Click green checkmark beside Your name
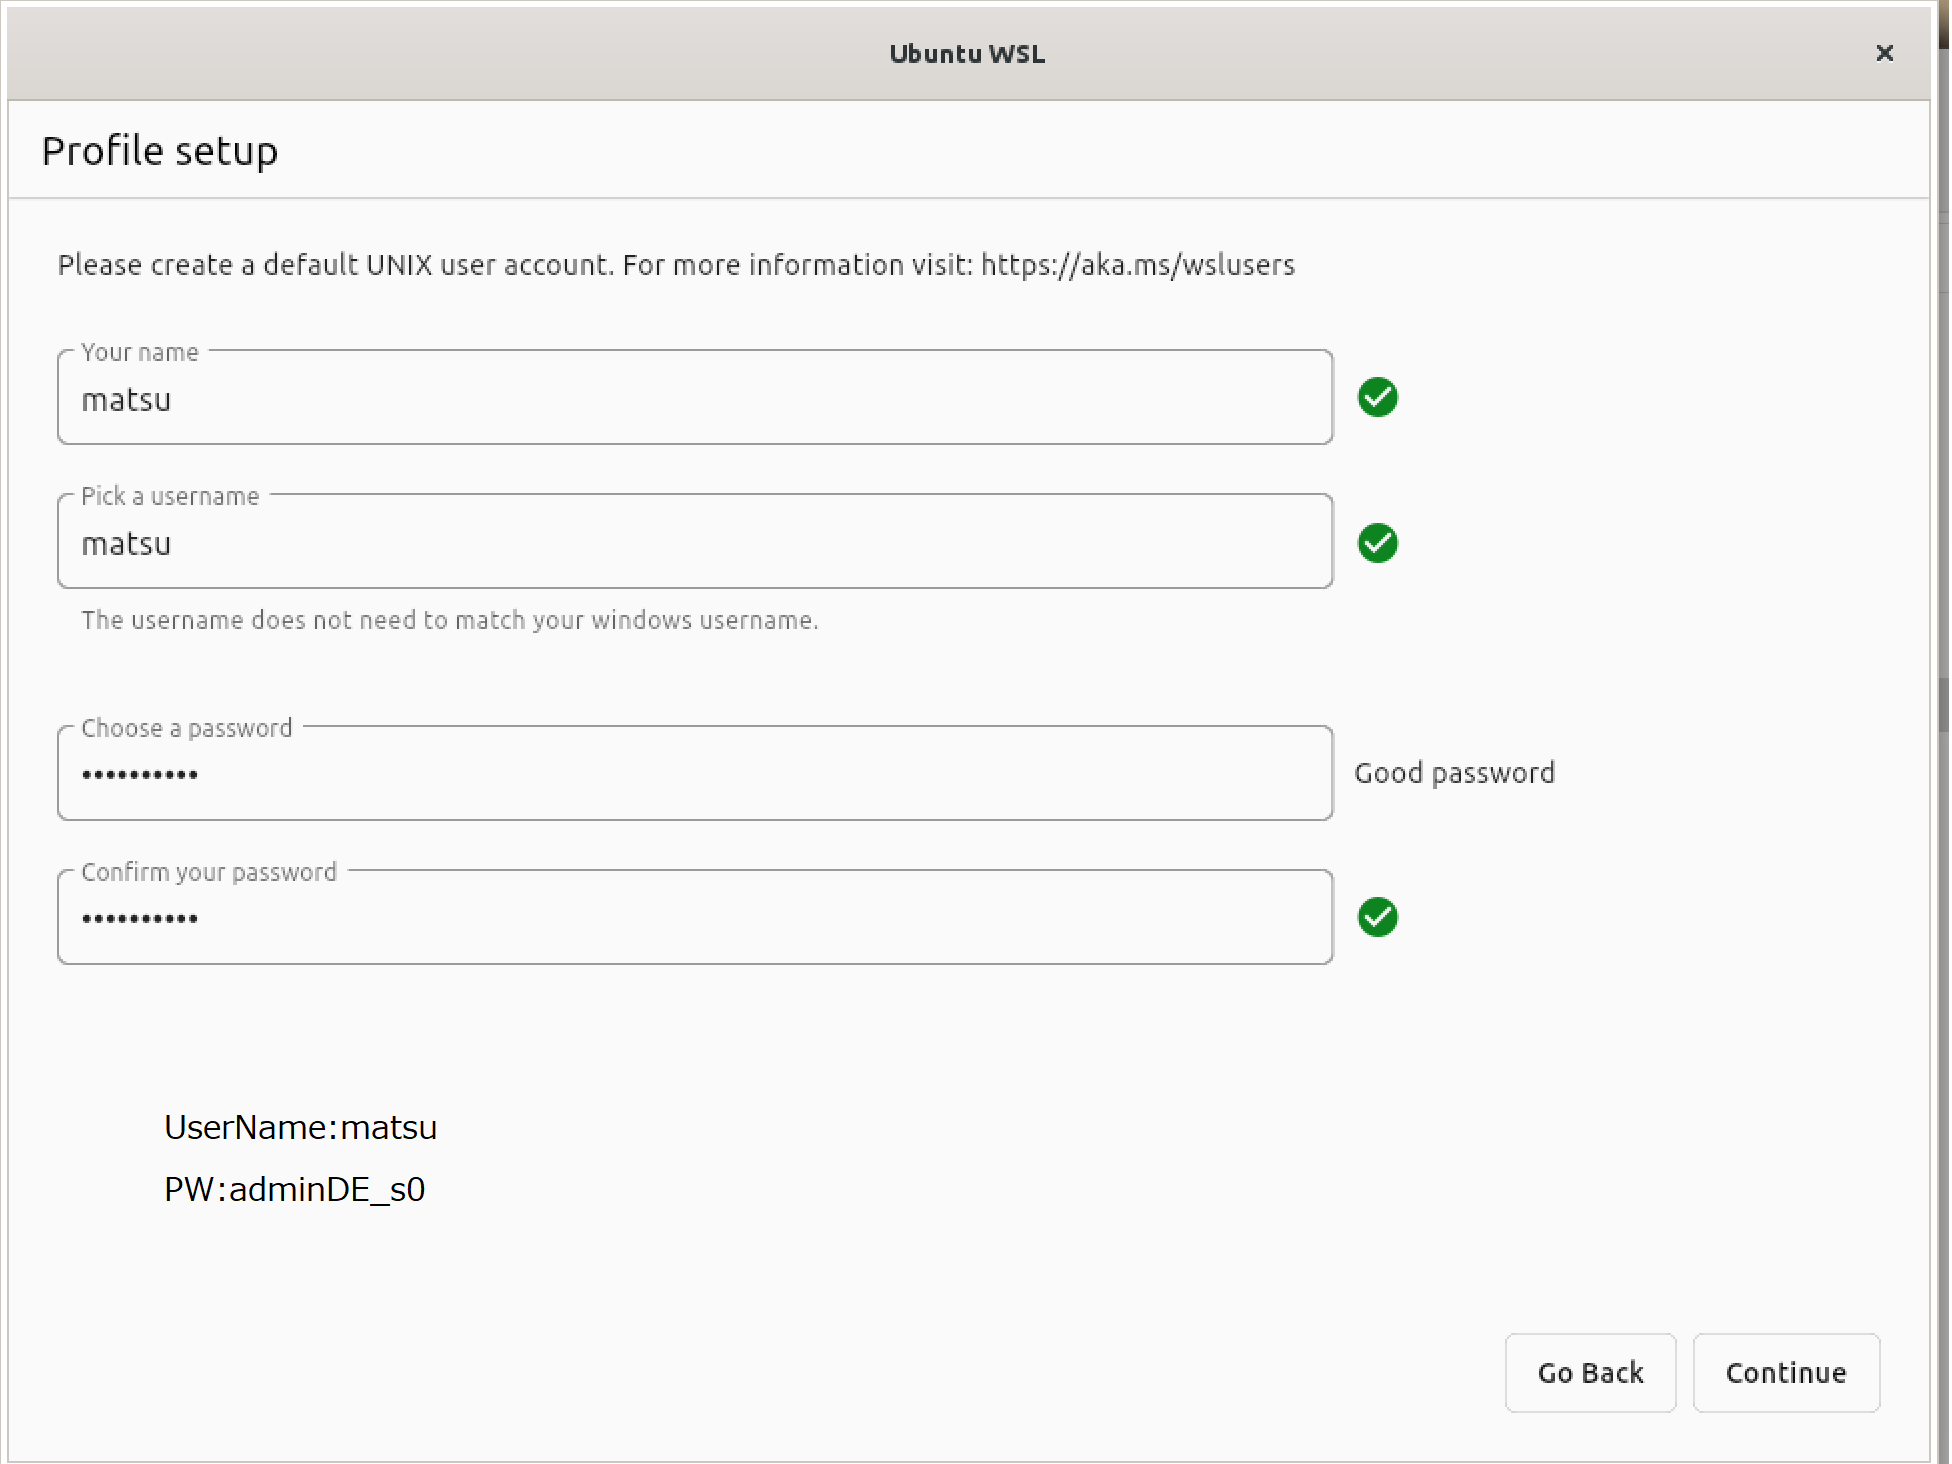The width and height of the screenshot is (1952, 1464). (x=1378, y=398)
